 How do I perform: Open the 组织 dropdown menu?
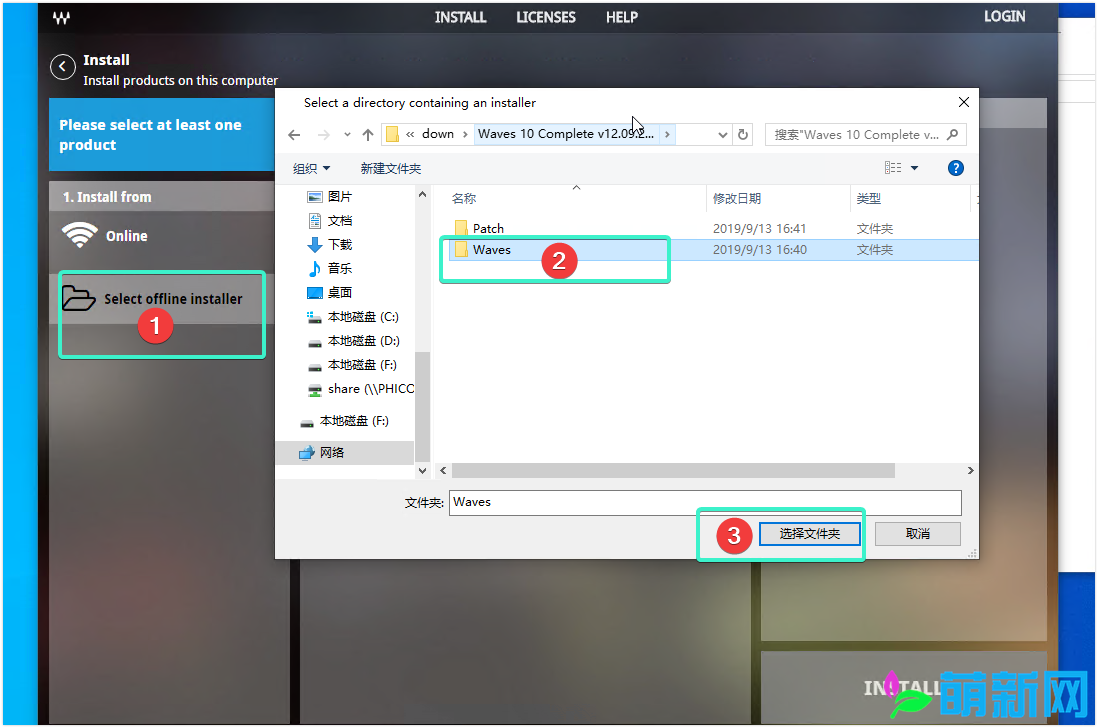click(311, 169)
